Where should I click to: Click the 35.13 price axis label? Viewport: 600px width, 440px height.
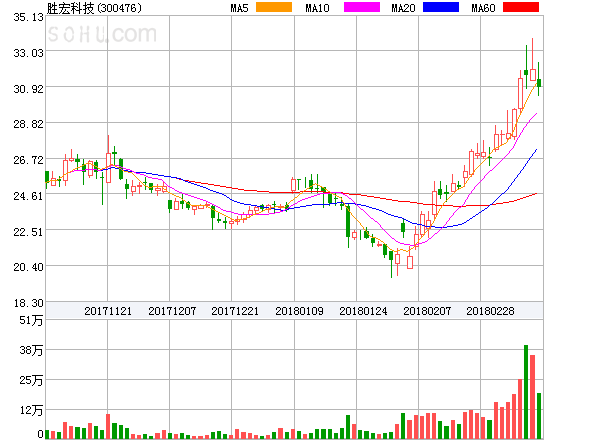[x=28, y=17]
